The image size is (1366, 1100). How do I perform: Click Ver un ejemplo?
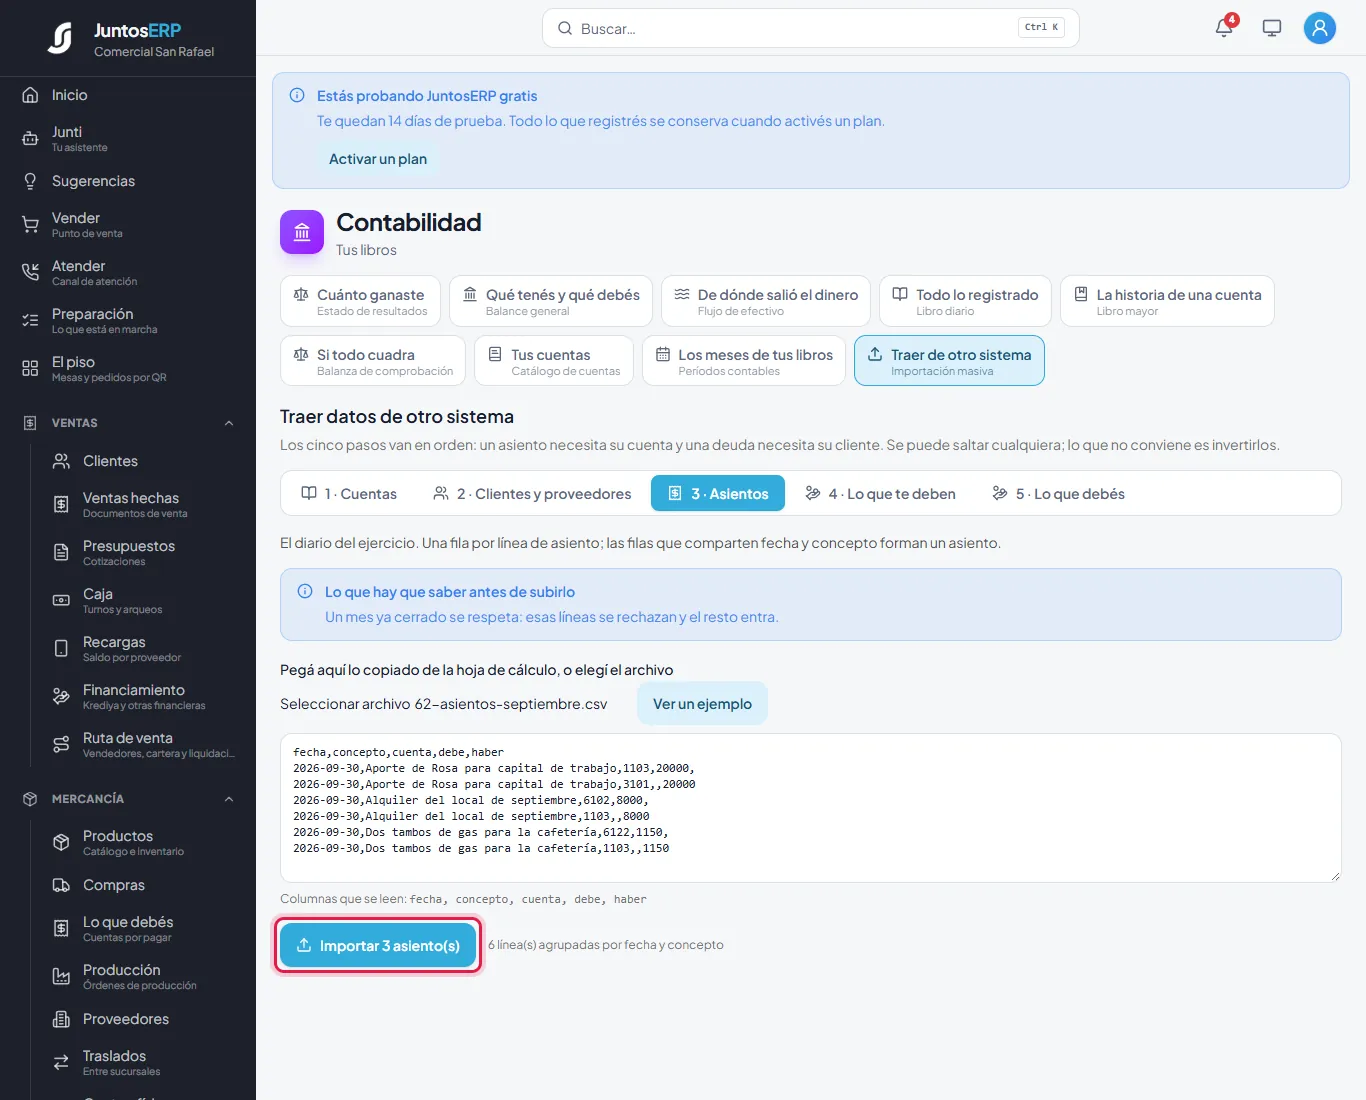click(x=702, y=704)
